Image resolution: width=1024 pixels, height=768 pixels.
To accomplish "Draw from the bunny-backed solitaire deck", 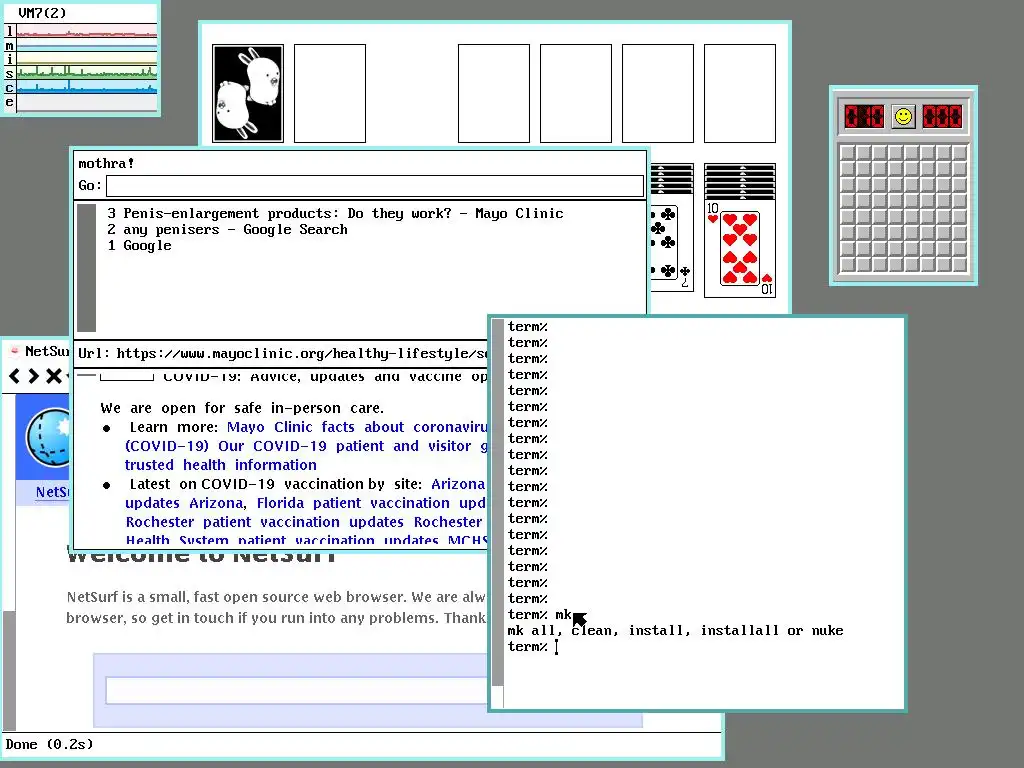I will (x=248, y=93).
